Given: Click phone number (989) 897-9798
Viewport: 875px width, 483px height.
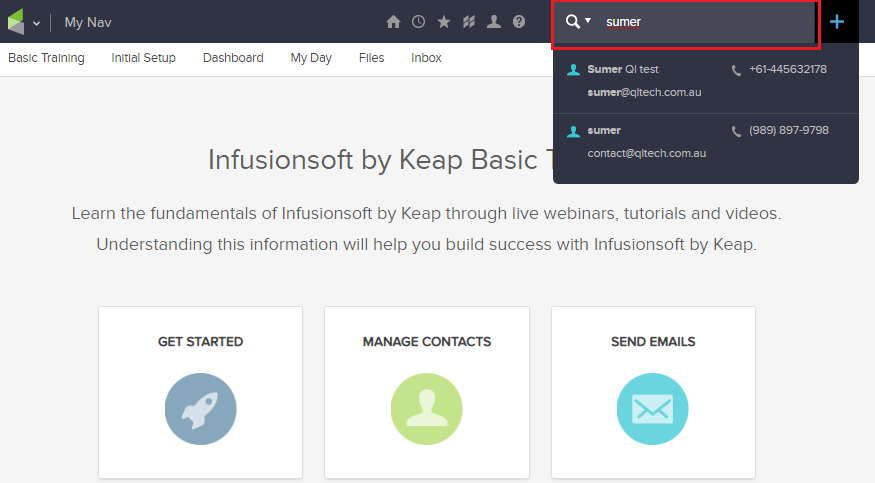Looking at the screenshot, I should click(789, 131).
